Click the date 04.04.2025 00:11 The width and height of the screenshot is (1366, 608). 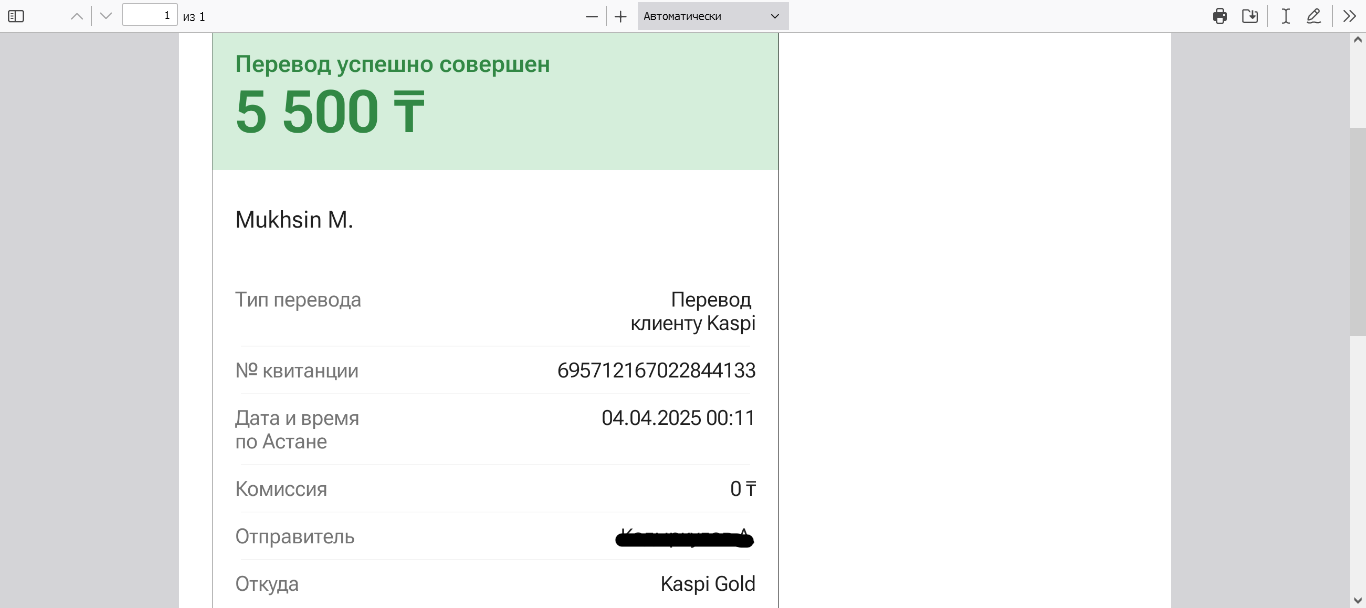(x=678, y=418)
